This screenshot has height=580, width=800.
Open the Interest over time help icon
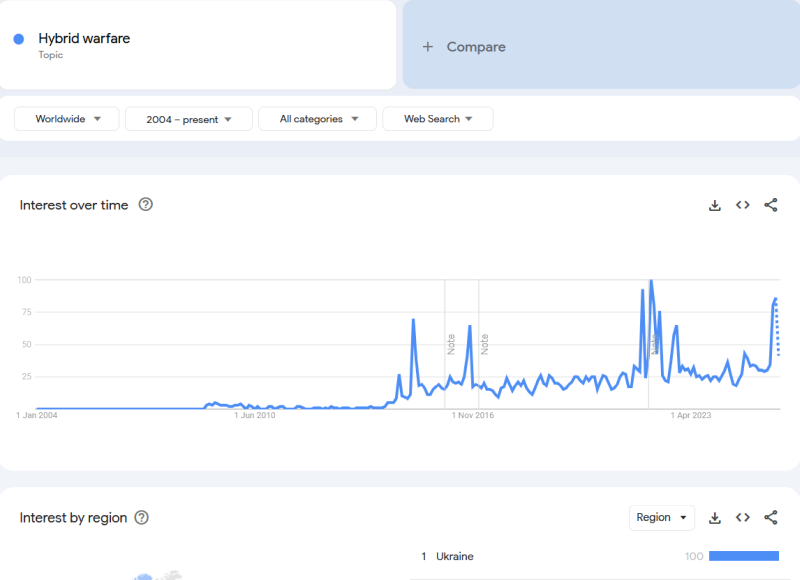pos(145,205)
